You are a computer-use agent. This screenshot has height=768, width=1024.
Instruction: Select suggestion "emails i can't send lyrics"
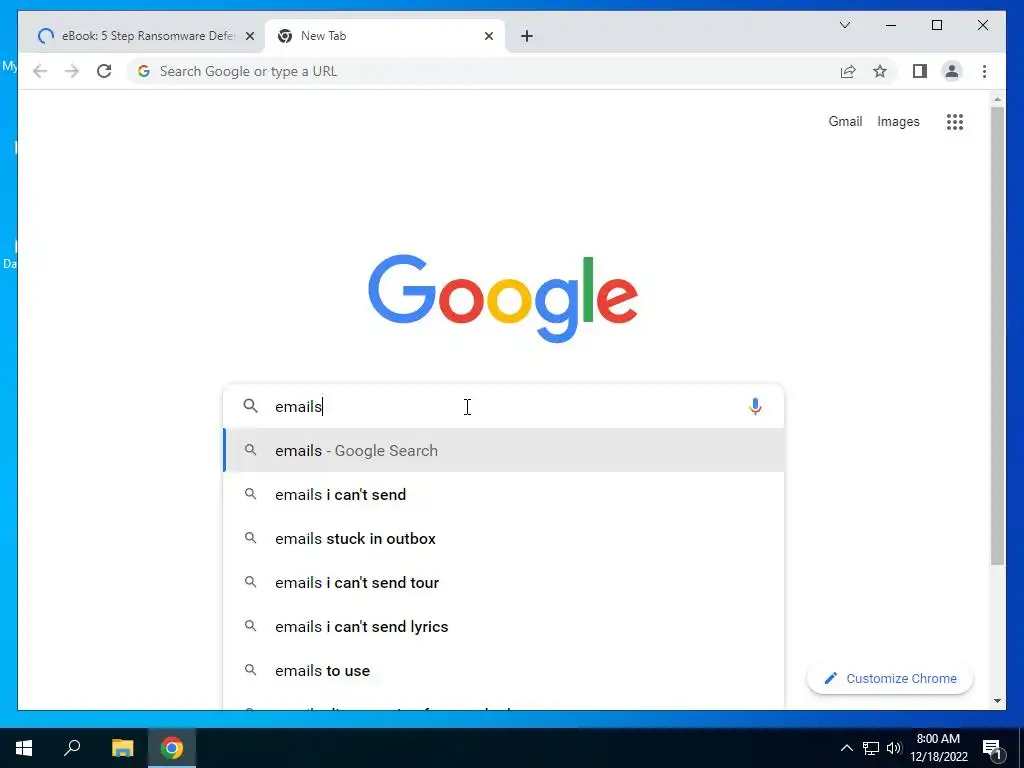pos(504,627)
